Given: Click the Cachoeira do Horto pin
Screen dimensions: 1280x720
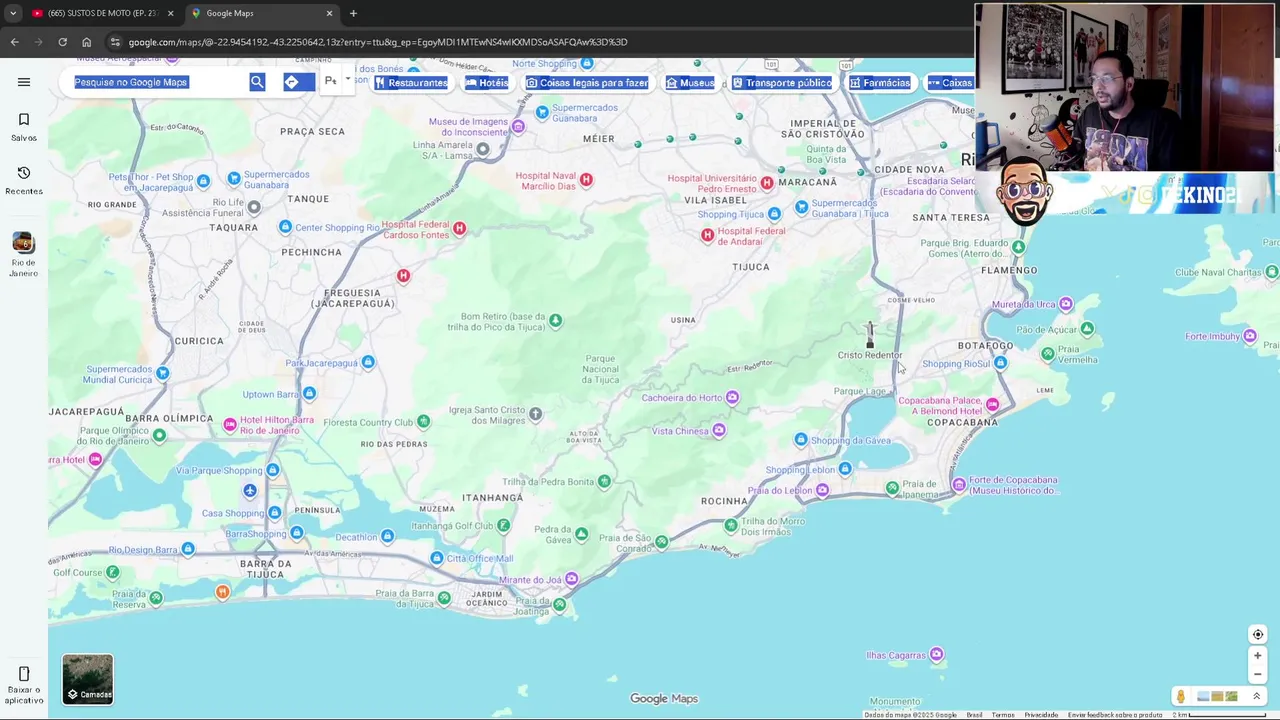Looking at the screenshot, I should tap(733, 398).
